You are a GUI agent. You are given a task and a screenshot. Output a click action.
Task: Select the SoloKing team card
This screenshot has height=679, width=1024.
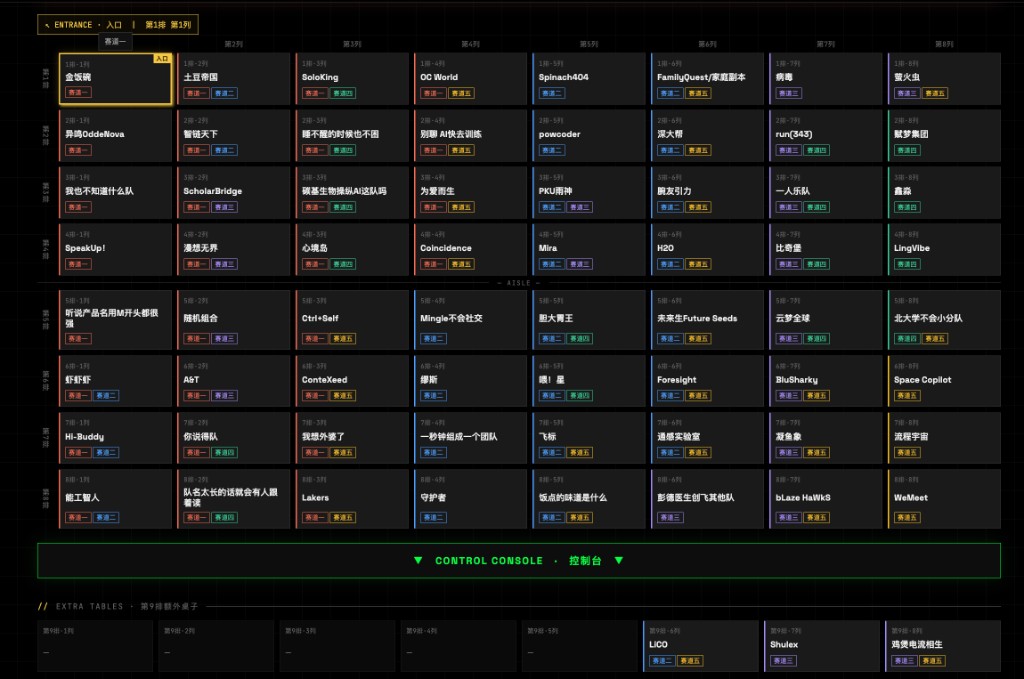coord(352,79)
